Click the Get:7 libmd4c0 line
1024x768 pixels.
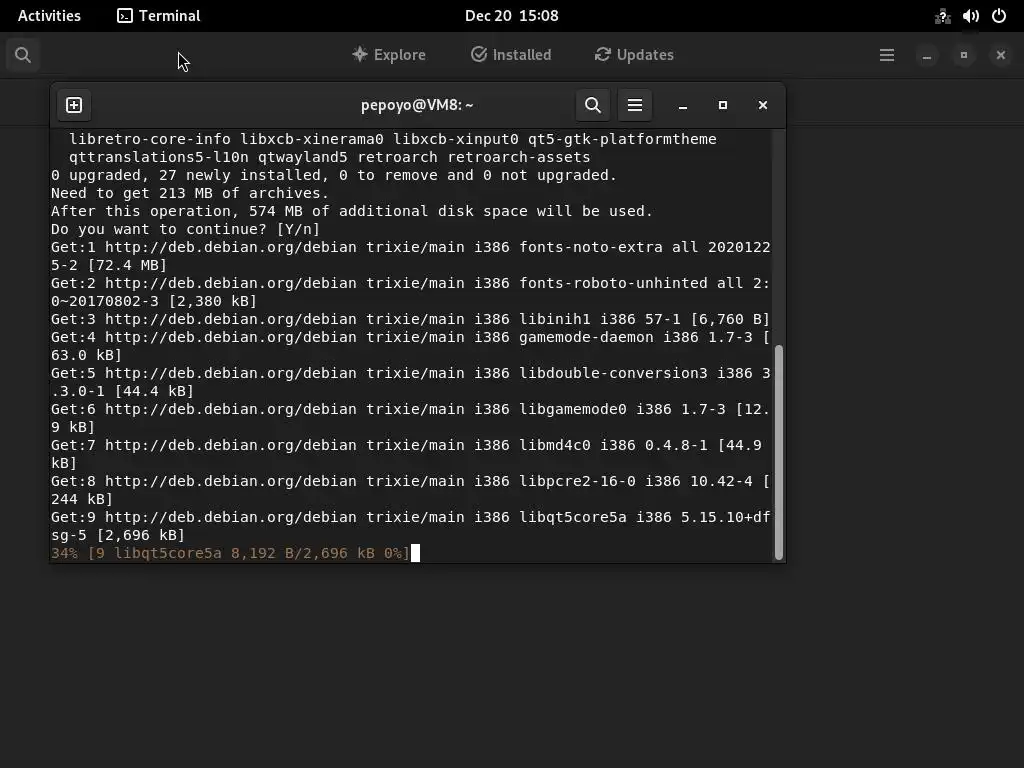pos(406,454)
